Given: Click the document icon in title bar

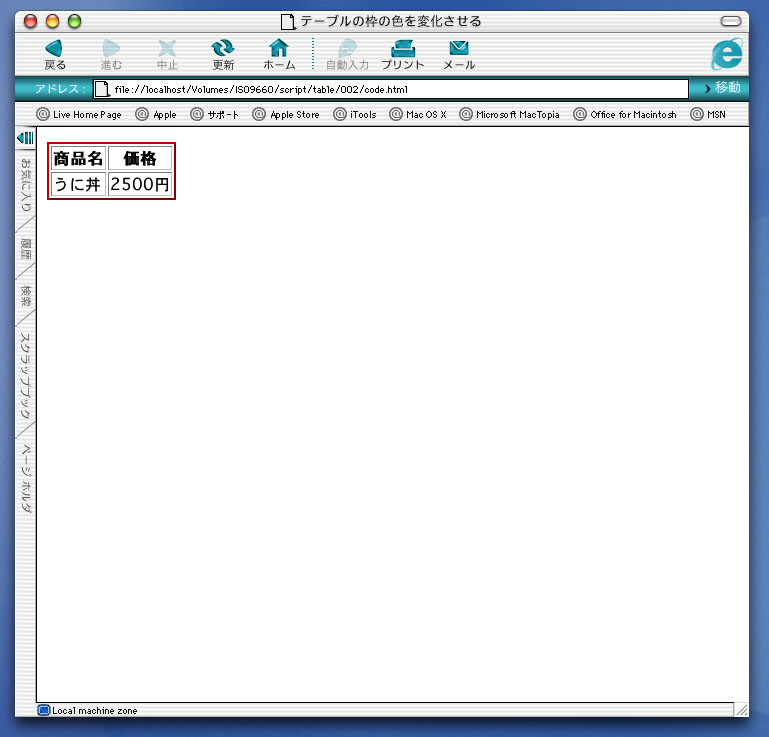Looking at the screenshot, I should pos(288,22).
